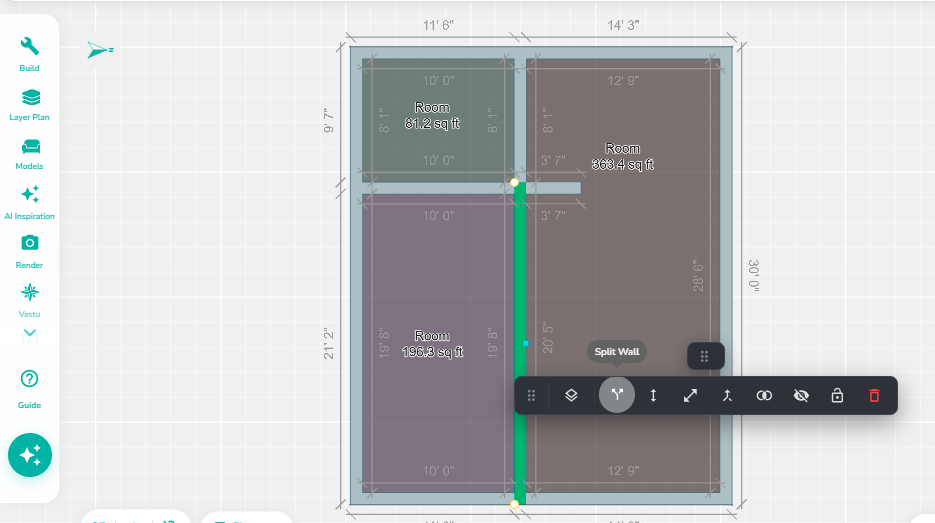Click the 28' 6" interior dimension label

point(698,276)
